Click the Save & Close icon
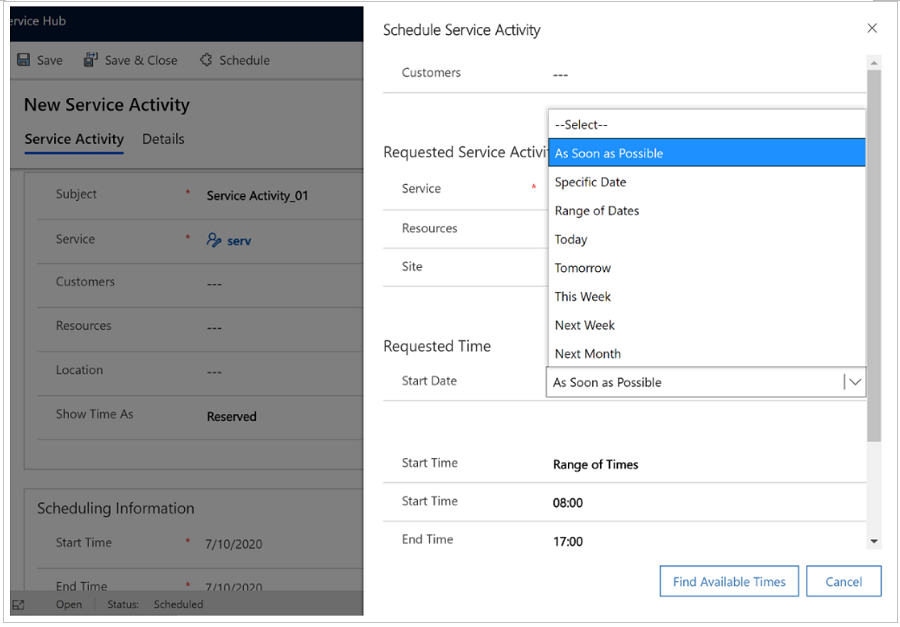This screenshot has width=900, height=627. (x=91, y=60)
